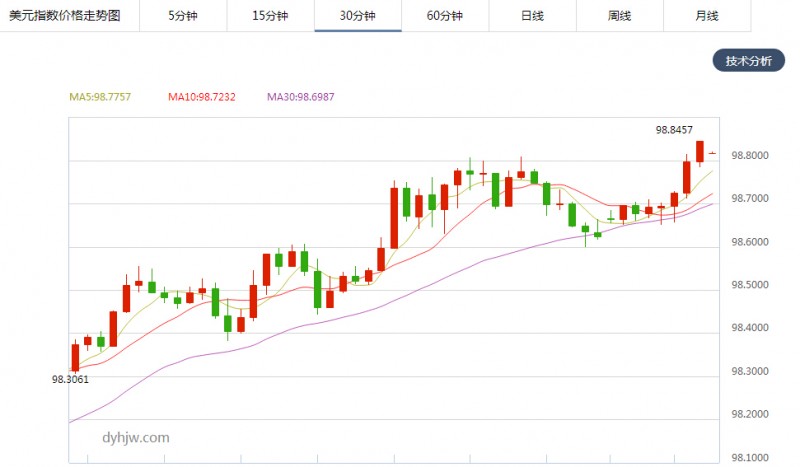800x467 pixels.
Task: Click the tall red candle at the chart peak
Action: pyautogui.click(x=700, y=152)
